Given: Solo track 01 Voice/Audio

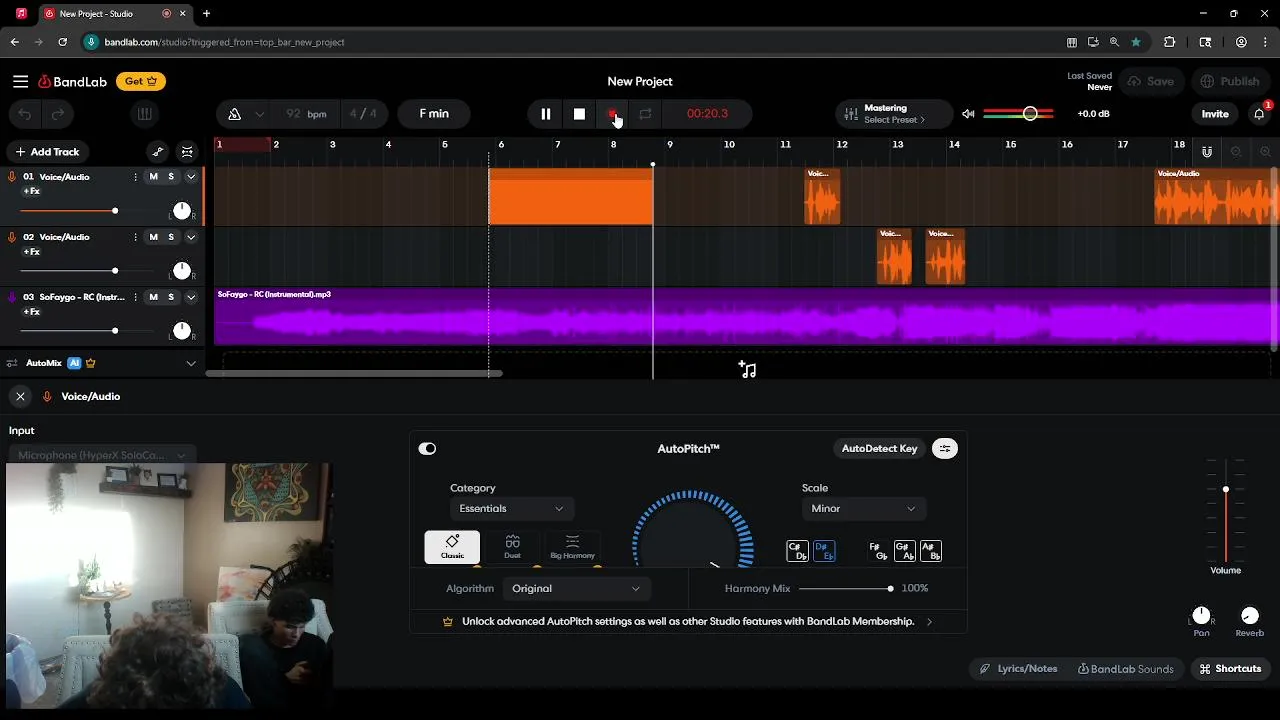Looking at the screenshot, I should tap(171, 177).
